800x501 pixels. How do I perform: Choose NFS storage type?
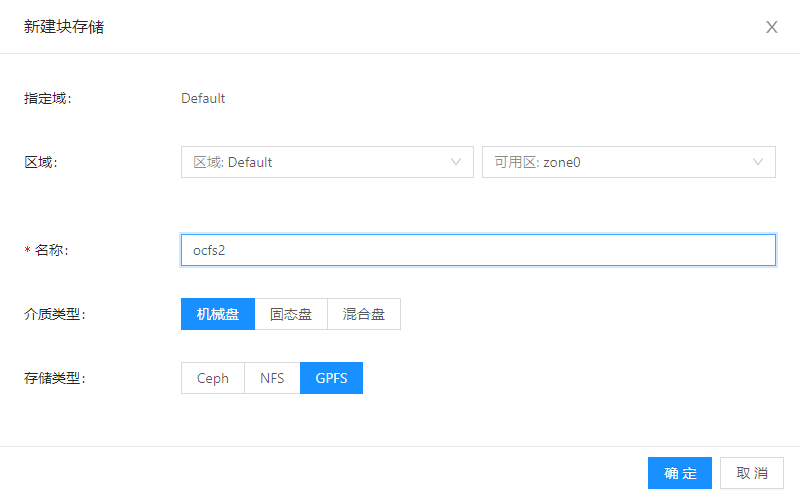[x=272, y=378]
